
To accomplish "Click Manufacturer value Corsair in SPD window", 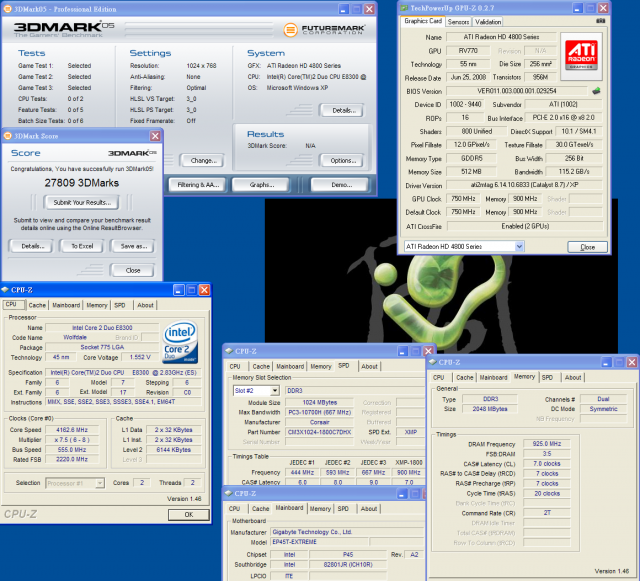I will pyautogui.click(x=319, y=422).
